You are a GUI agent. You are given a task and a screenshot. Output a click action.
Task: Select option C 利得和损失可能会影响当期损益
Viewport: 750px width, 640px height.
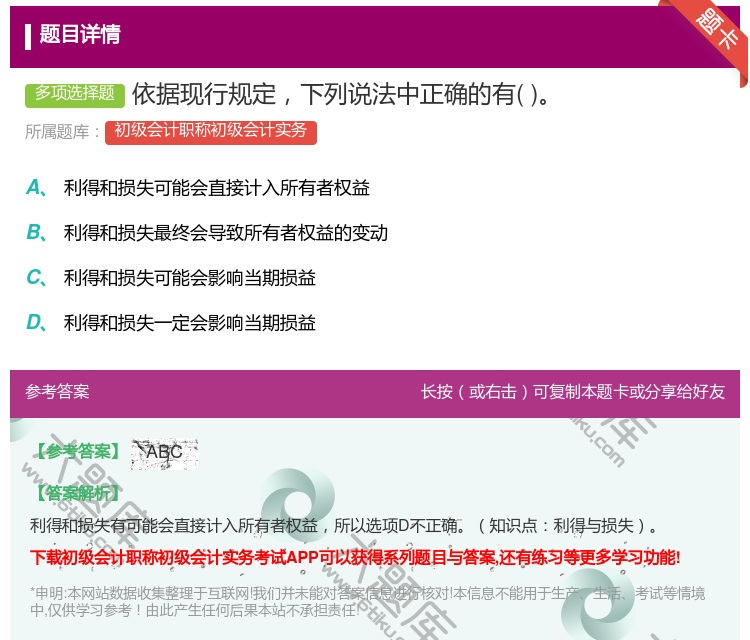pos(189,278)
